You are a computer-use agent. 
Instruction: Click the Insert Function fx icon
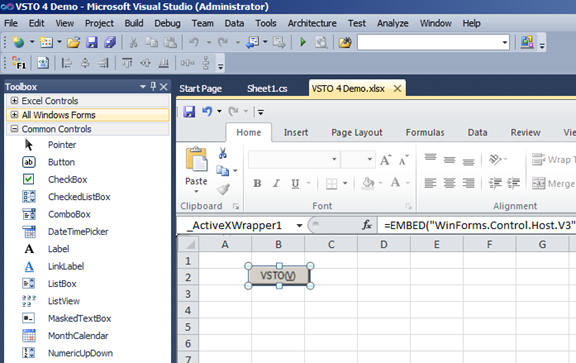[x=367, y=225]
